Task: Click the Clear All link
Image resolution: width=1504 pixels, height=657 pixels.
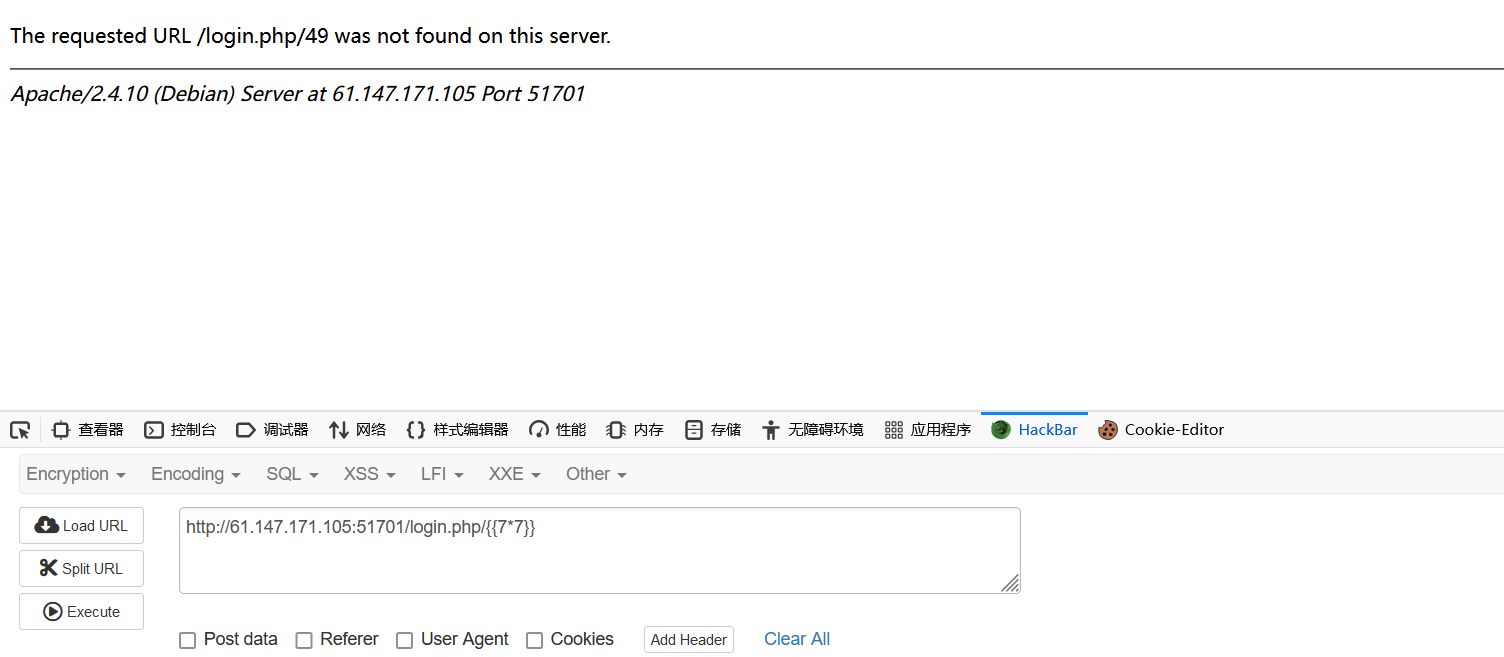Action: [797, 639]
